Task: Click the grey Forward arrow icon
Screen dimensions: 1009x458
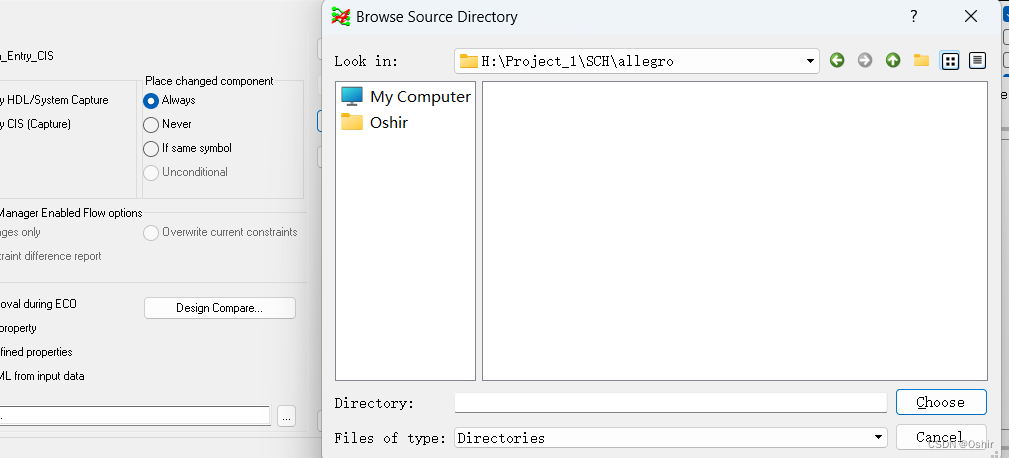Action: click(x=865, y=60)
